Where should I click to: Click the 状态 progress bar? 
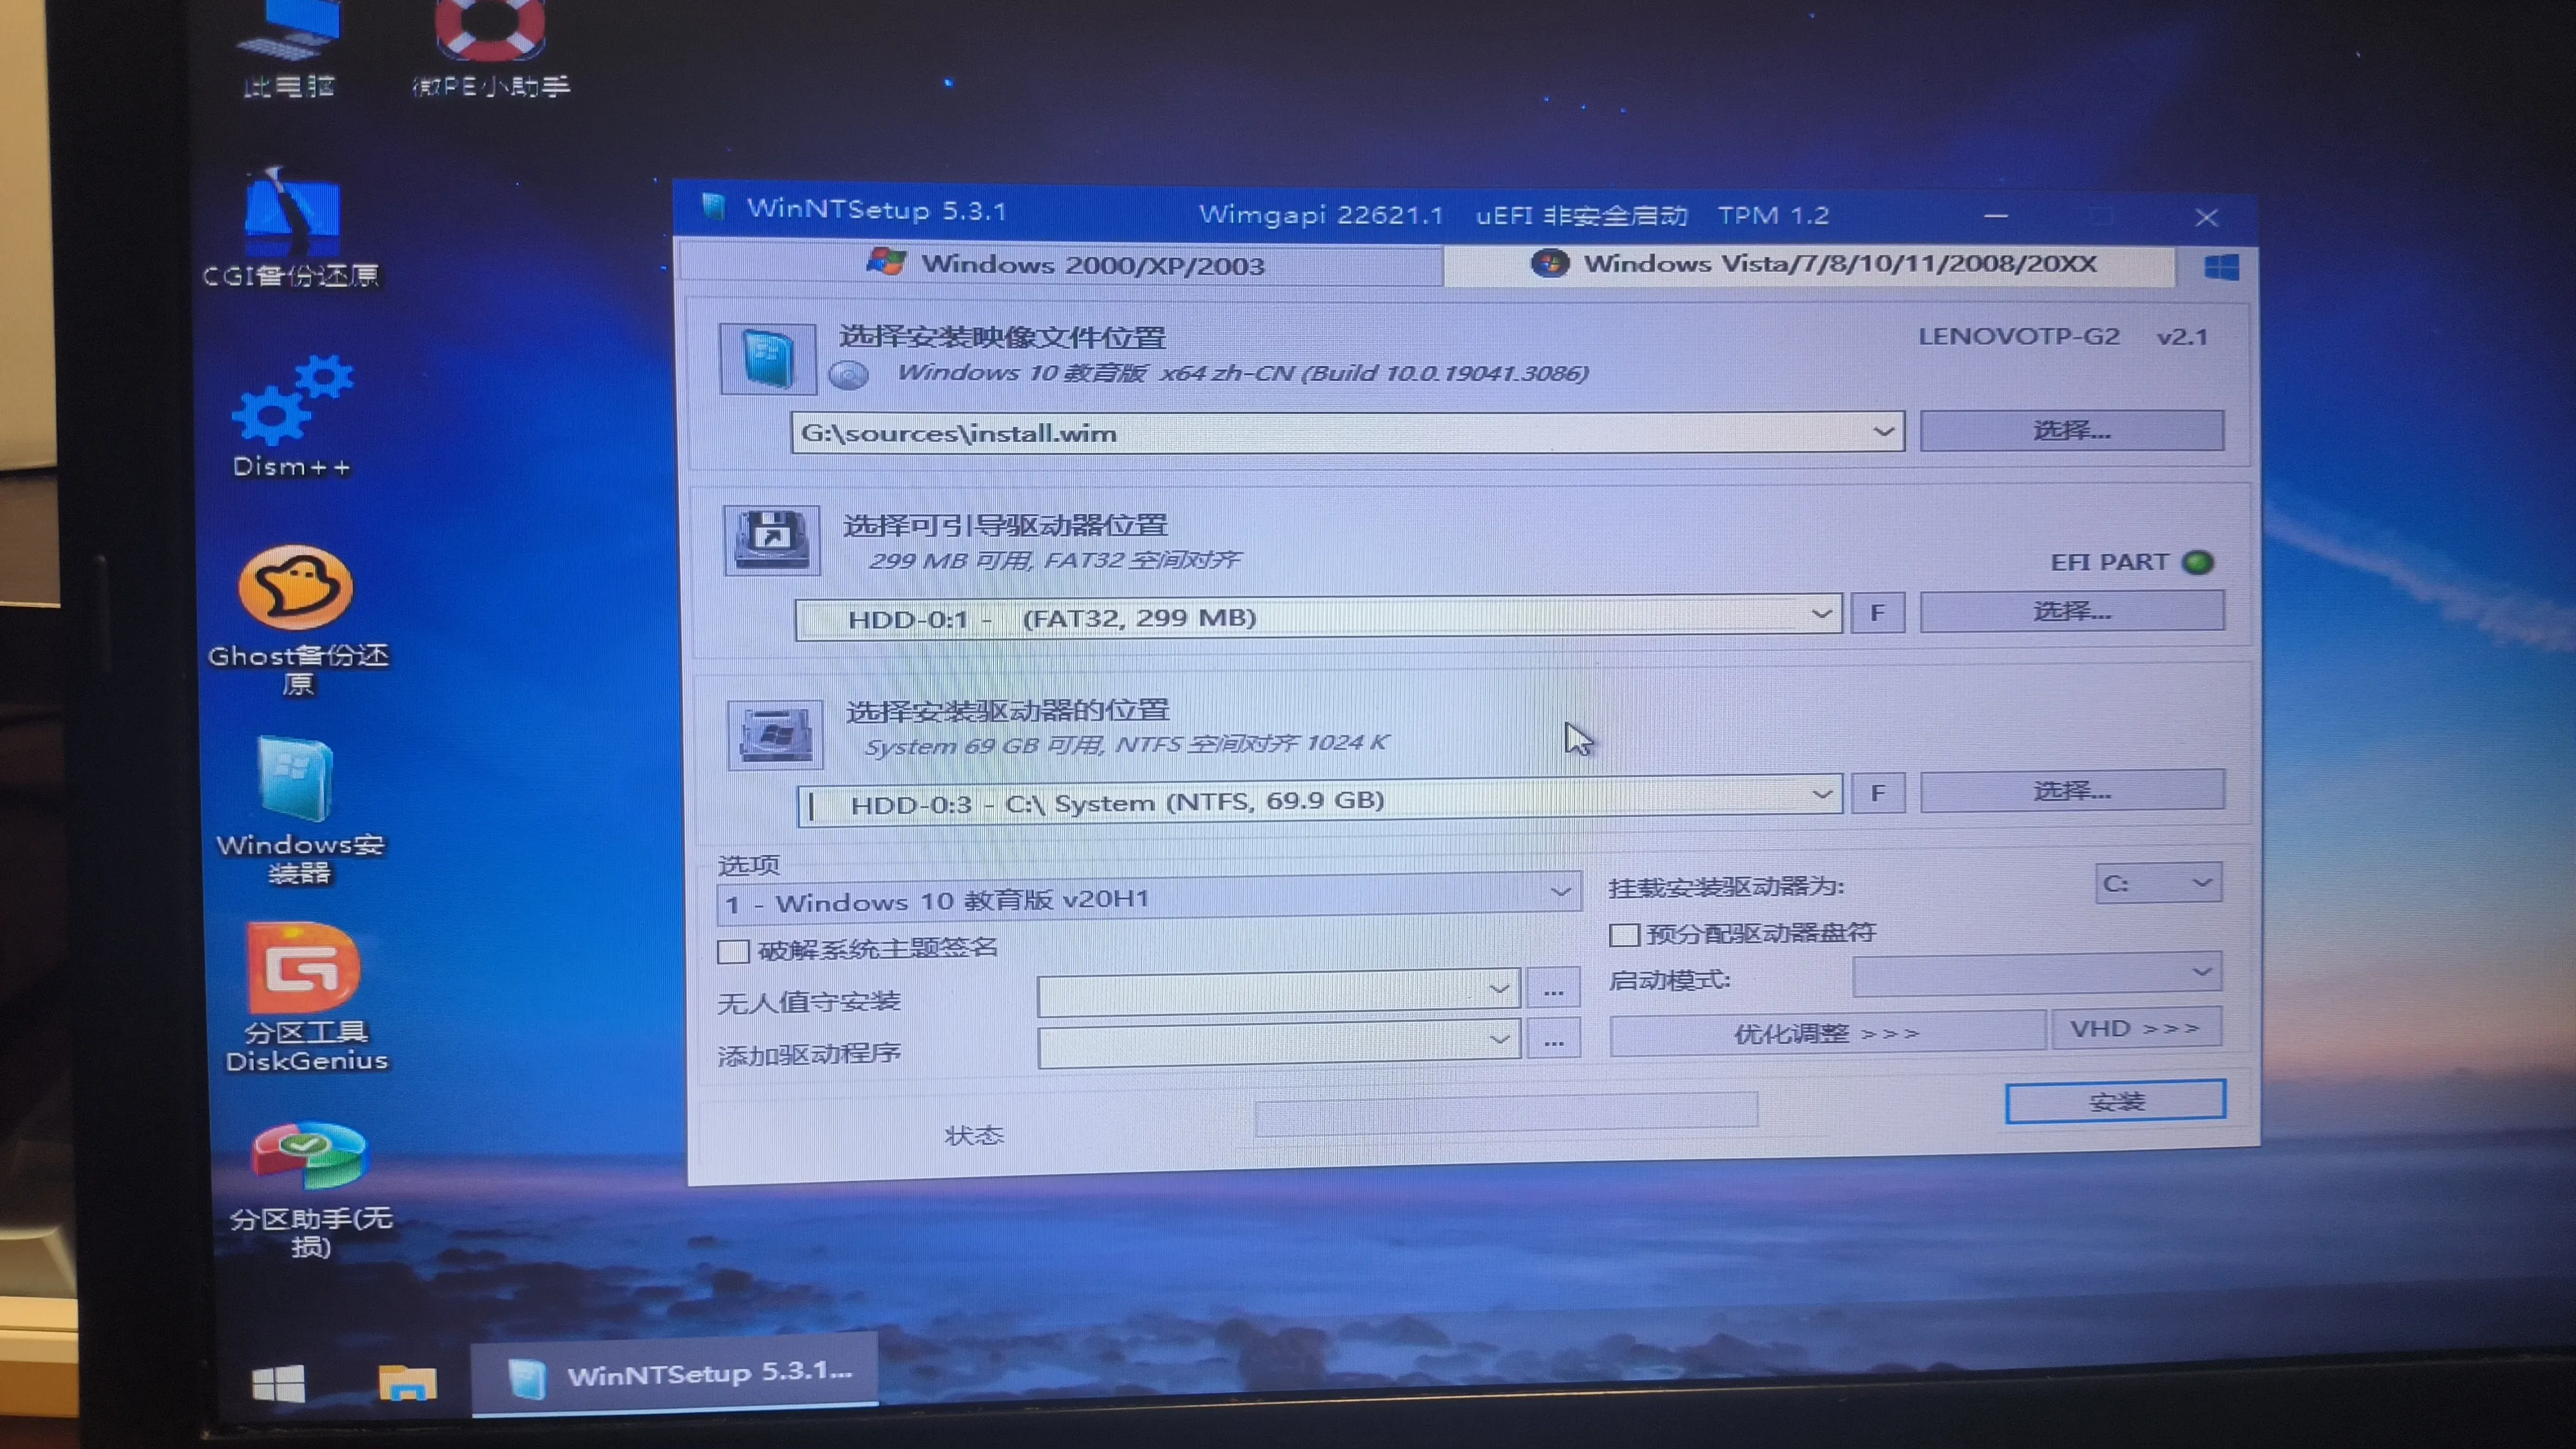[1506, 1114]
